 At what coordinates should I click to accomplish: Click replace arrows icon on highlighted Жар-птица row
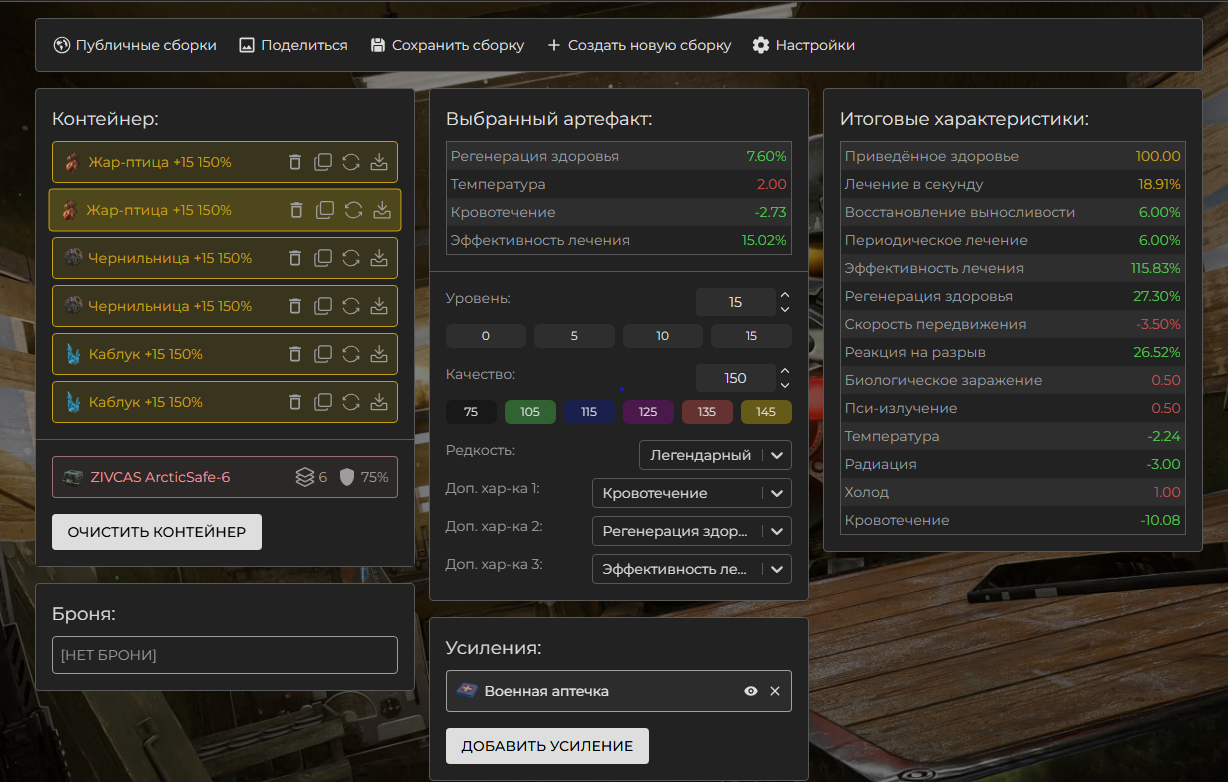pos(353,210)
